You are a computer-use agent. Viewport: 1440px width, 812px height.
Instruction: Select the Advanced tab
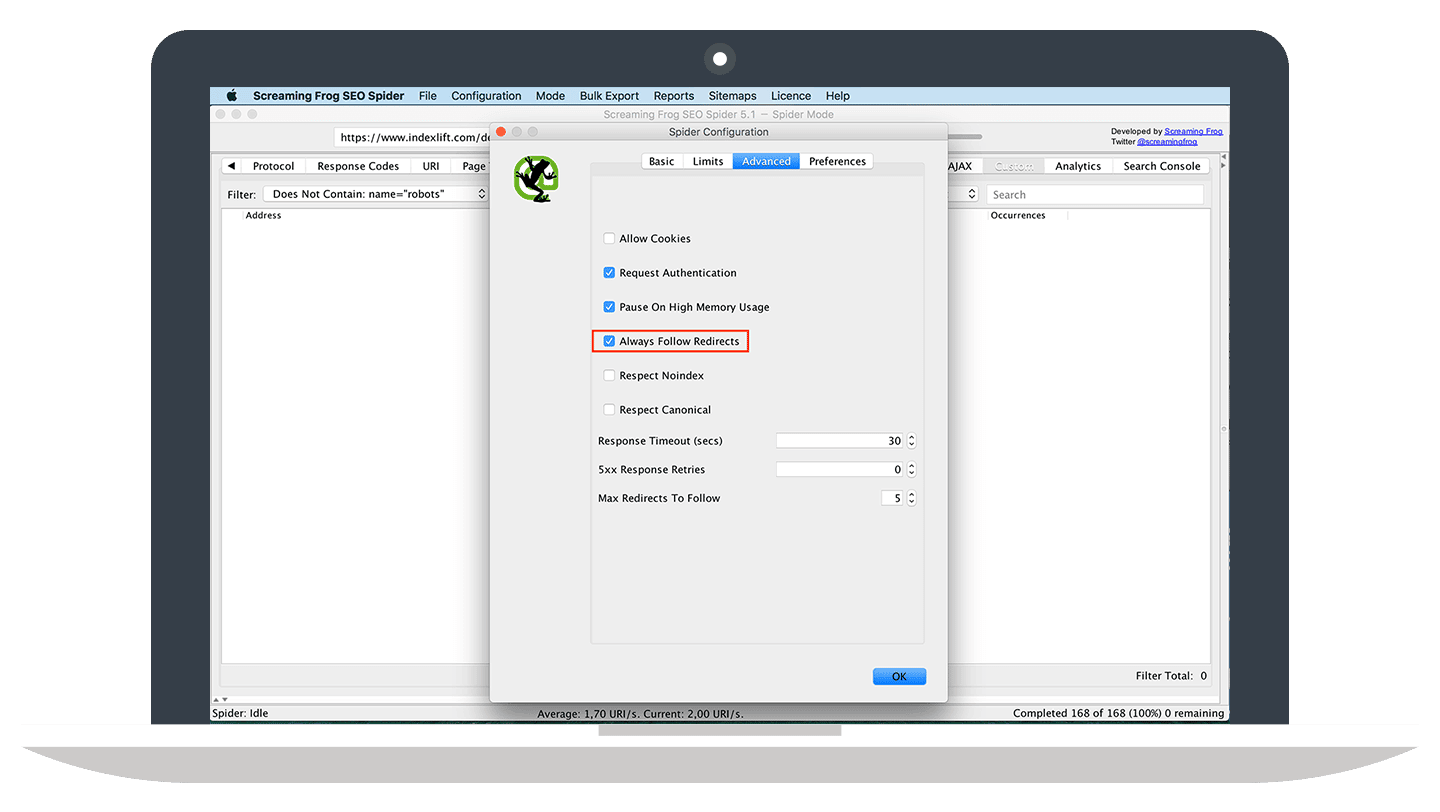[x=766, y=161]
